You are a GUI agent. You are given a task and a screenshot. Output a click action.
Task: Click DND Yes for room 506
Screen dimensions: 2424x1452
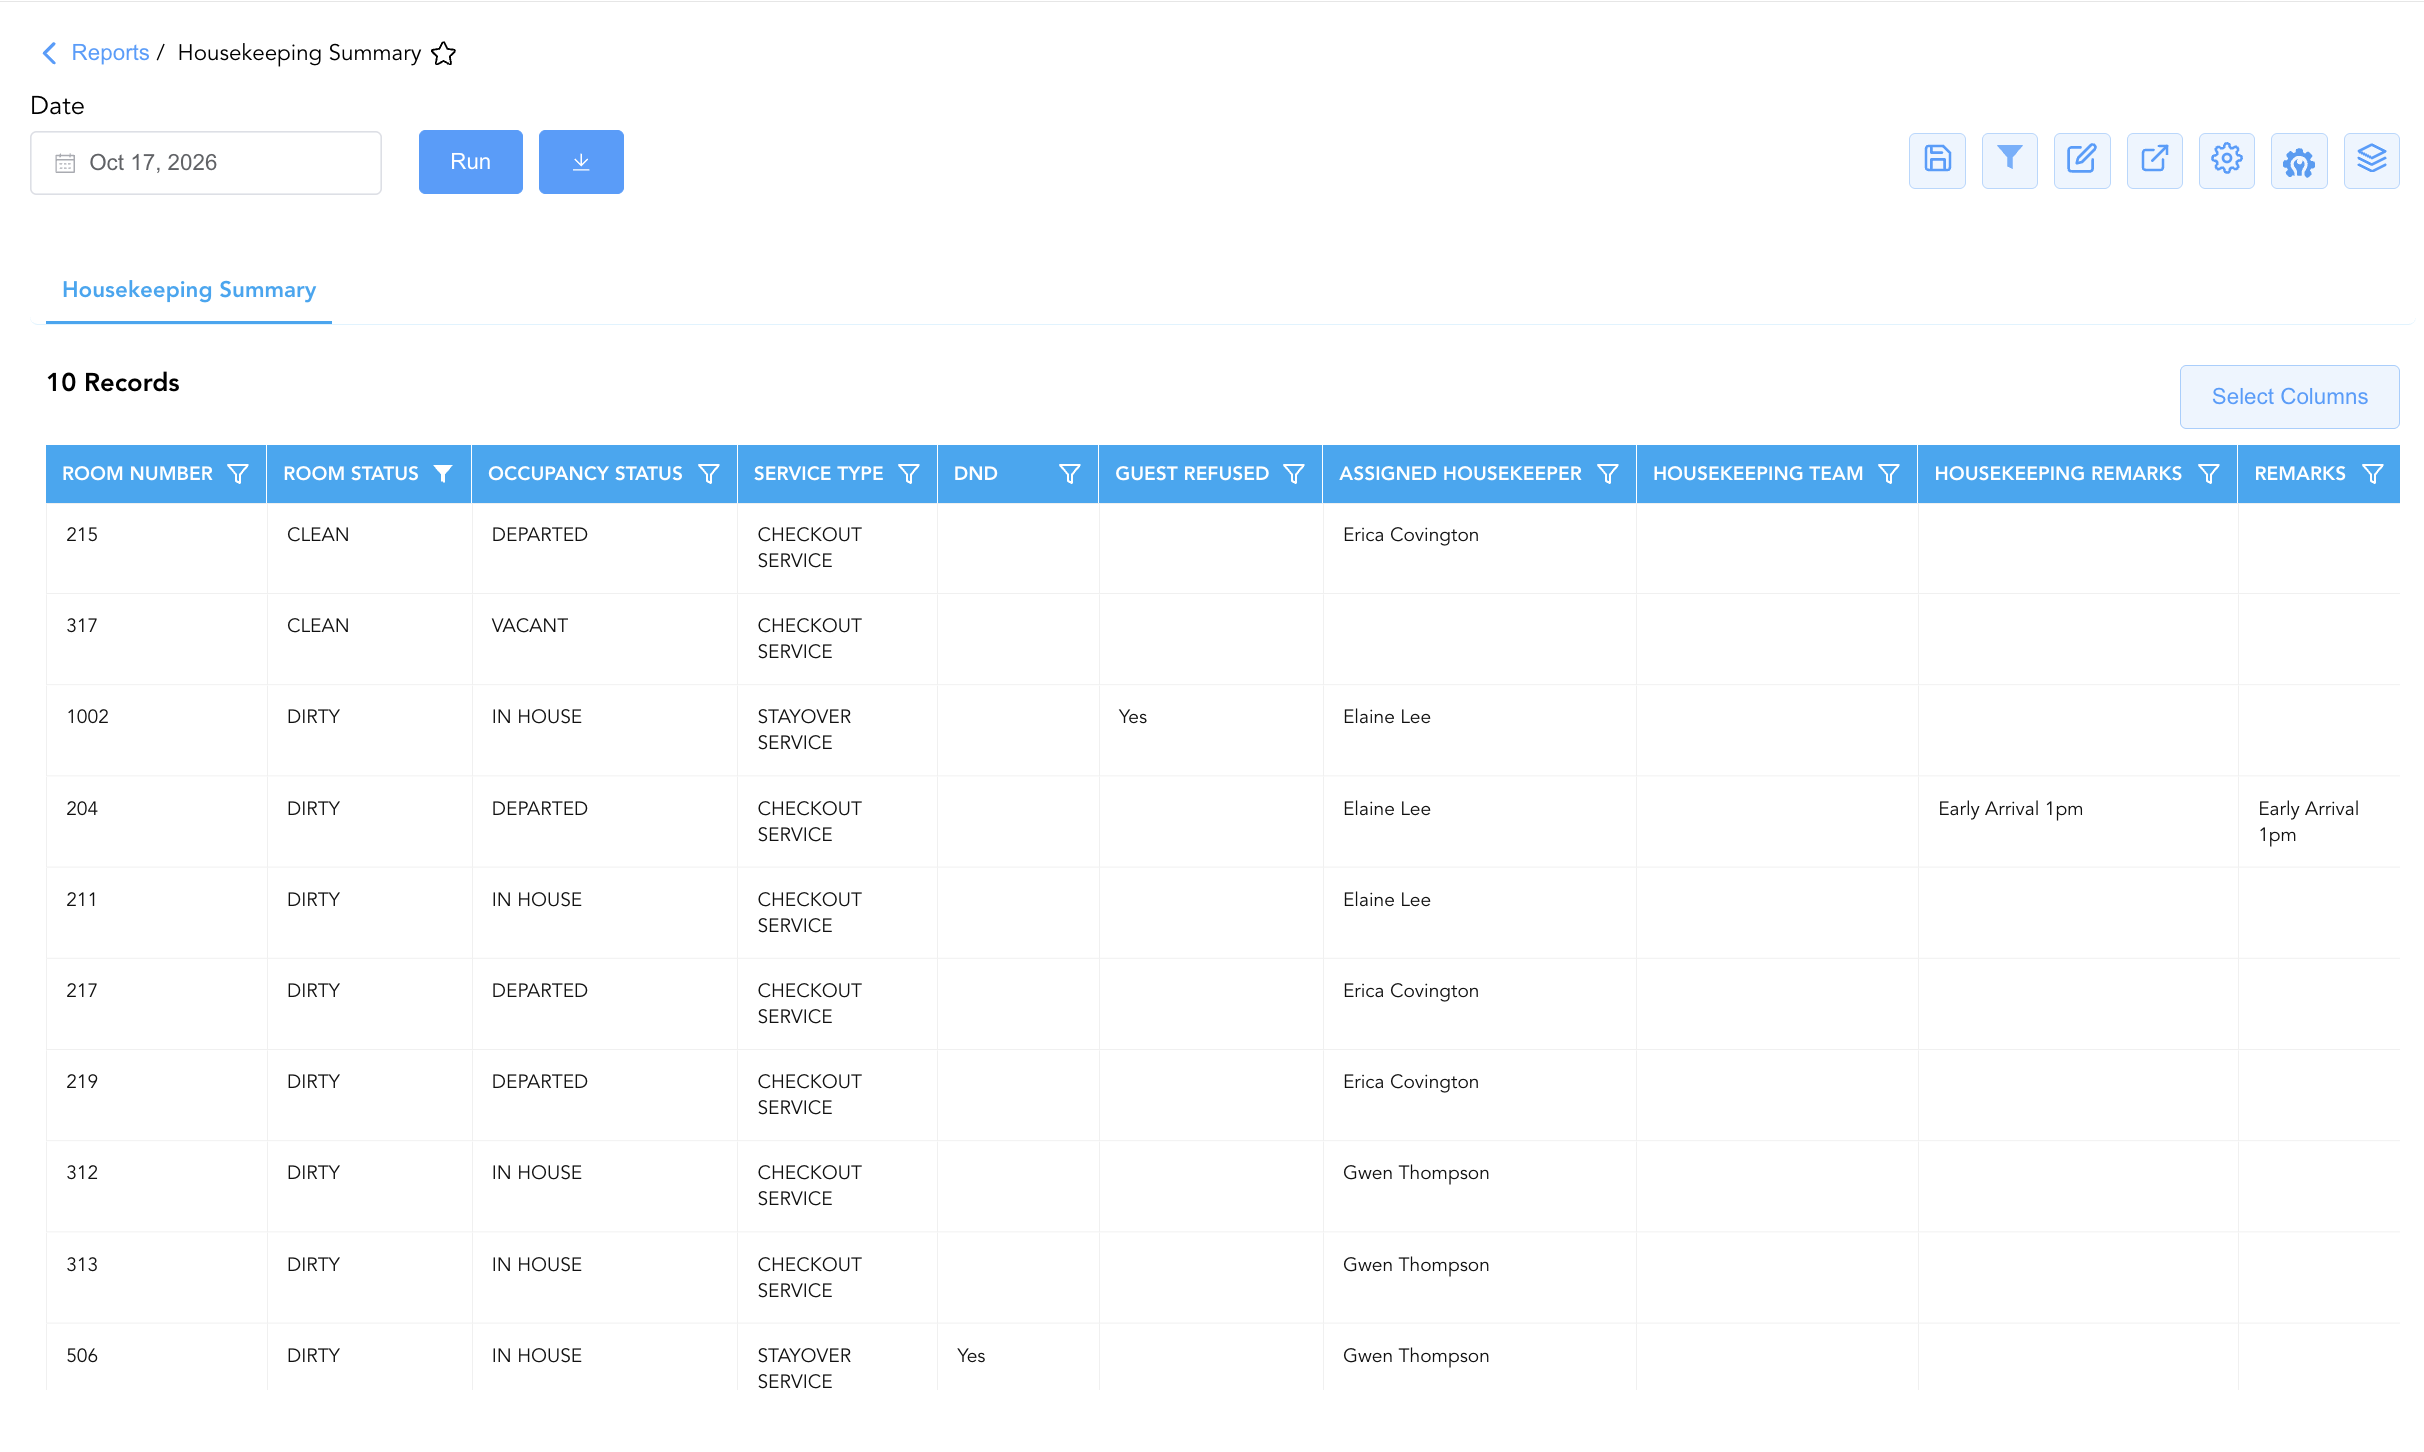pos(971,1356)
